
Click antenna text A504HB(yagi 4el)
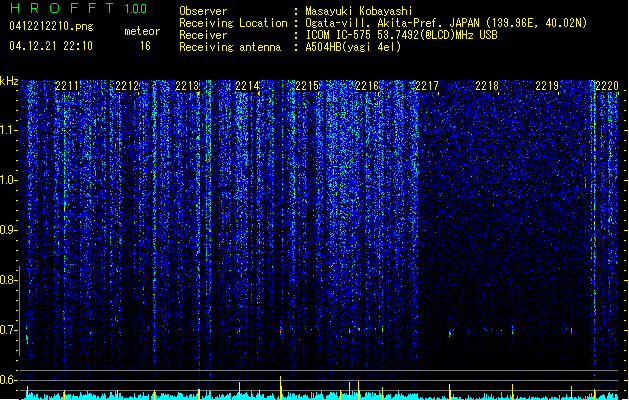point(353,47)
